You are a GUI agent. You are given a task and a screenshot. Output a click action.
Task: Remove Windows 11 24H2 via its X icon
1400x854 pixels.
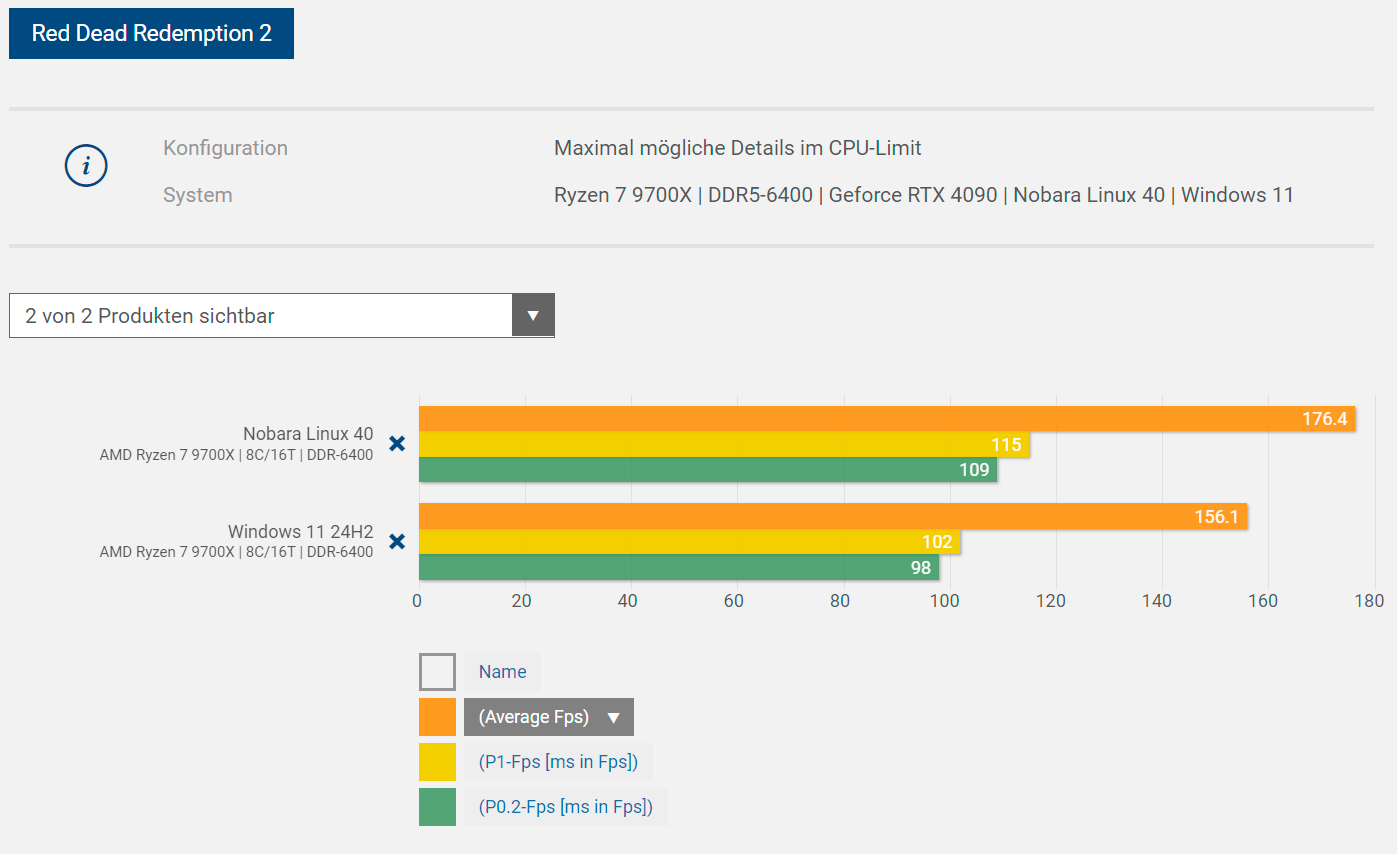[x=397, y=541]
